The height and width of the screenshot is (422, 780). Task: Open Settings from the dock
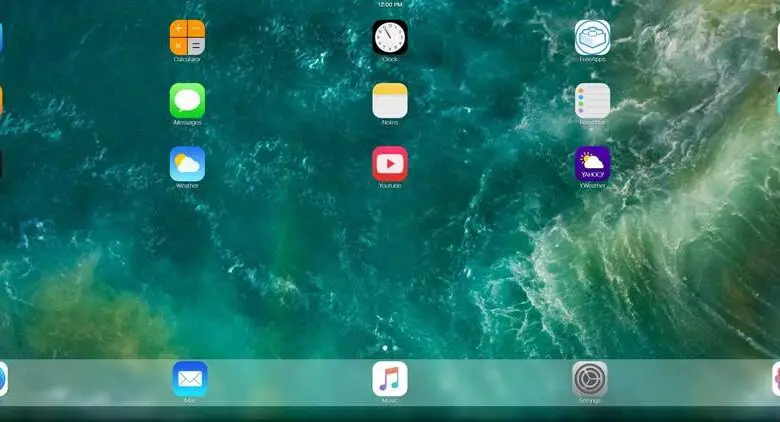coord(589,379)
